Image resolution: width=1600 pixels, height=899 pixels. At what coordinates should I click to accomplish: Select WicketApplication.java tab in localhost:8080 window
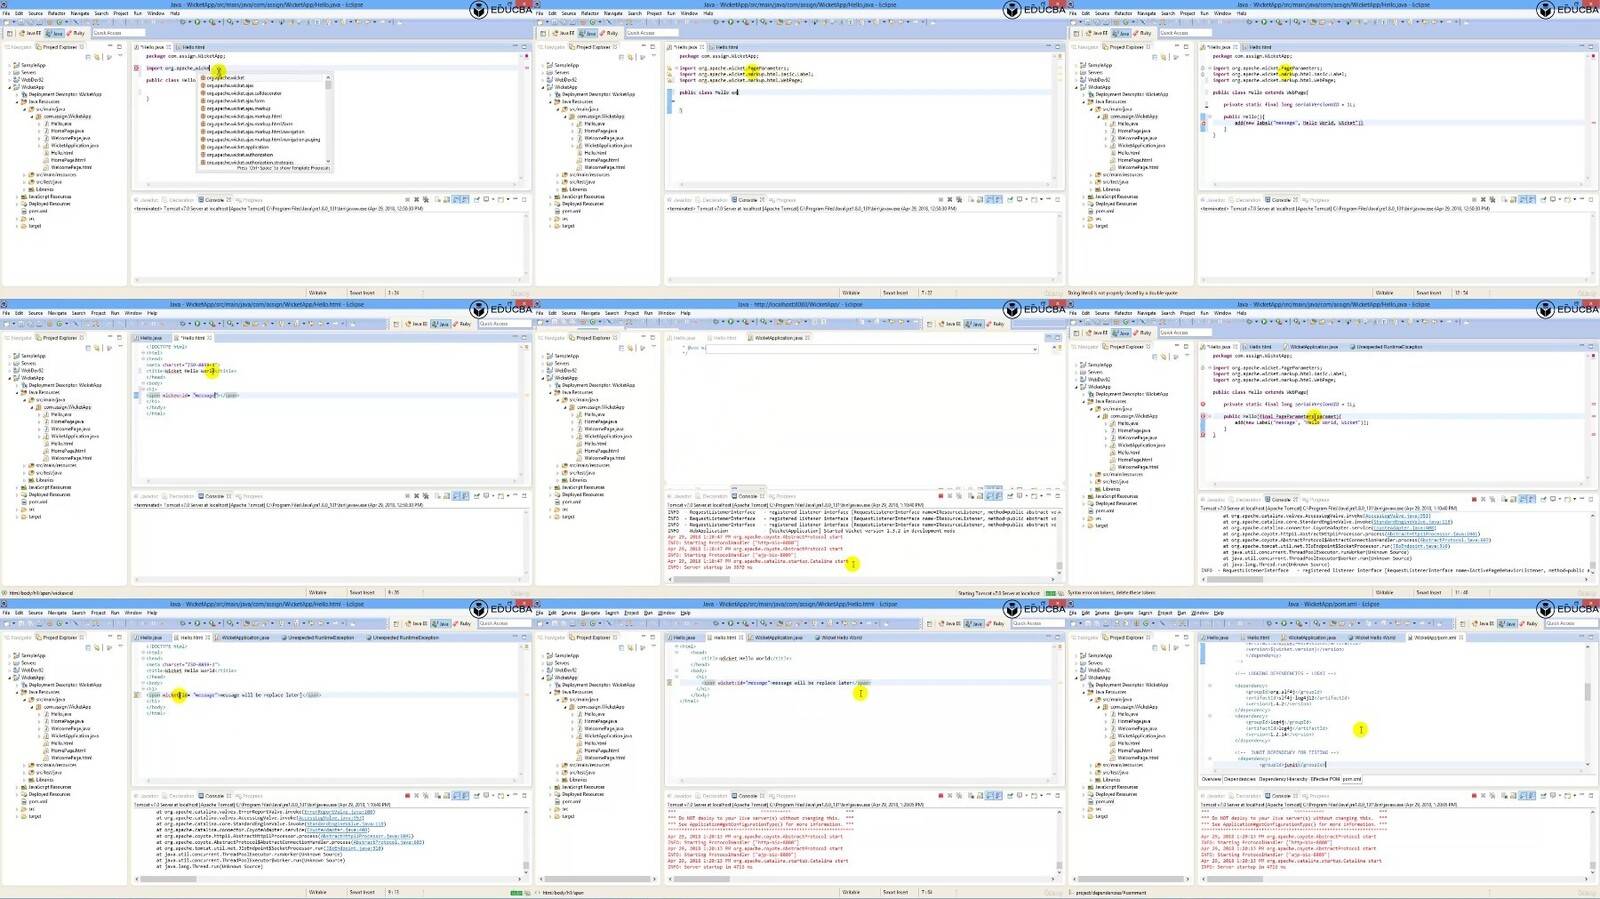pos(780,338)
